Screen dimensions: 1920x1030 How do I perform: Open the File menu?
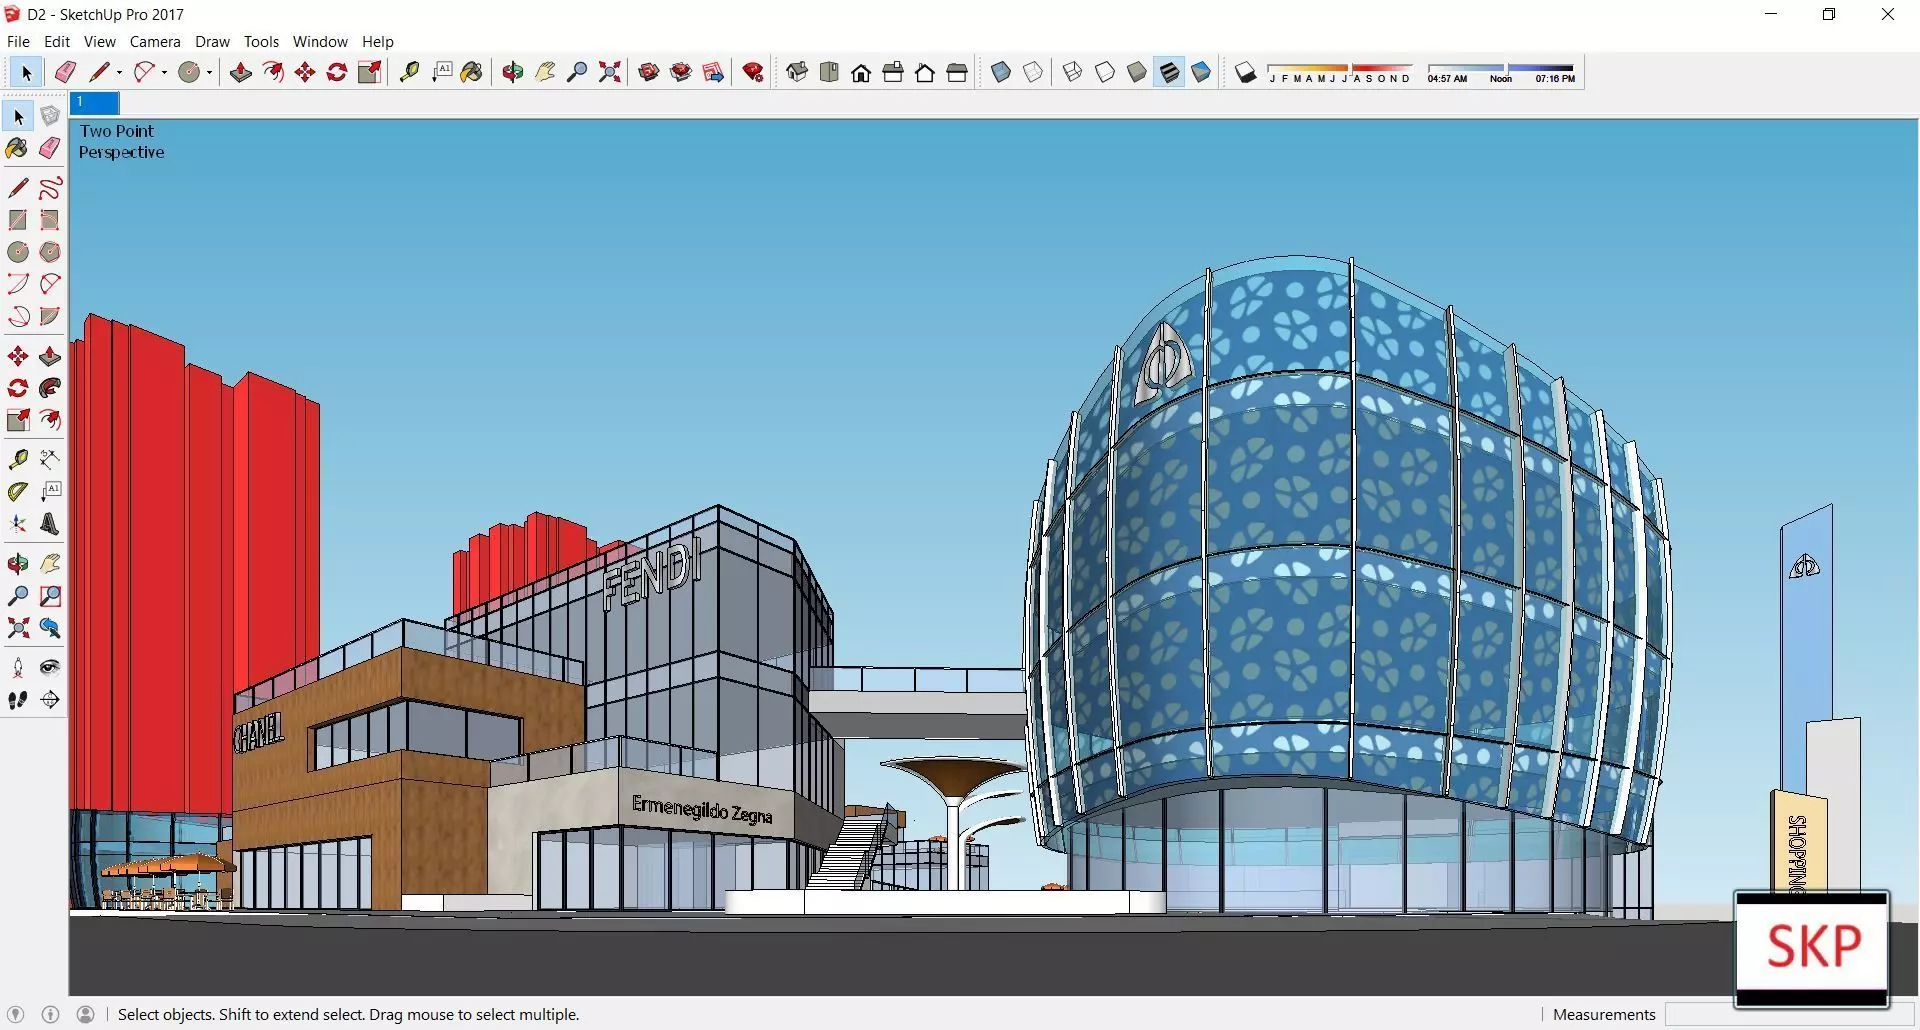[x=18, y=41]
